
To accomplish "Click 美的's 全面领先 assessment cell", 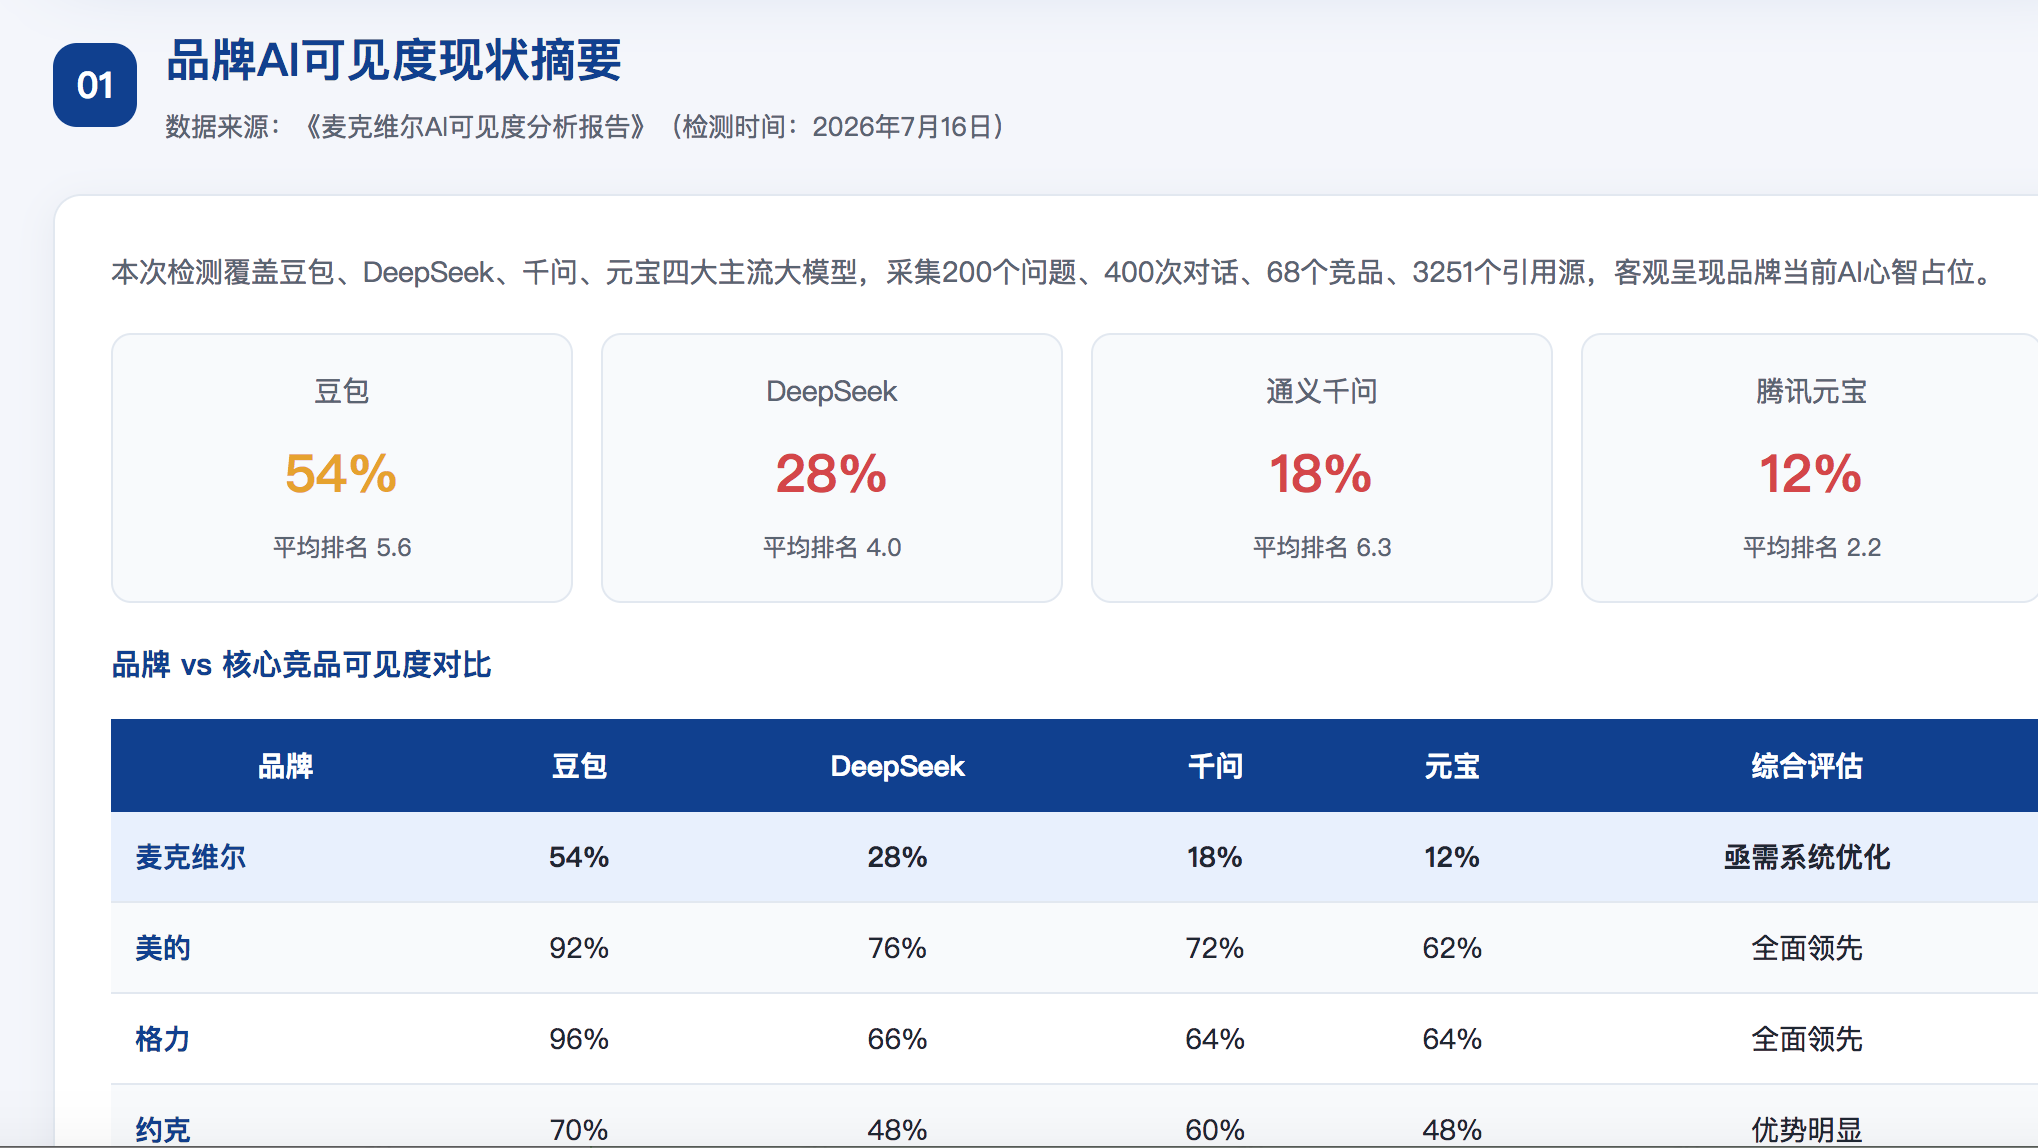I will (x=1807, y=948).
